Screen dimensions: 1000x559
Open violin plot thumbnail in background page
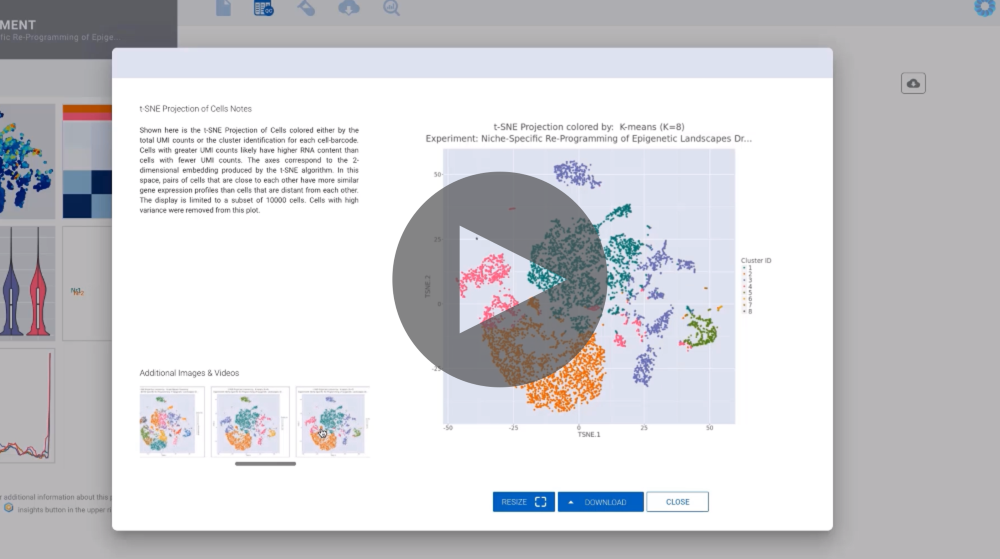coord(27,283)
